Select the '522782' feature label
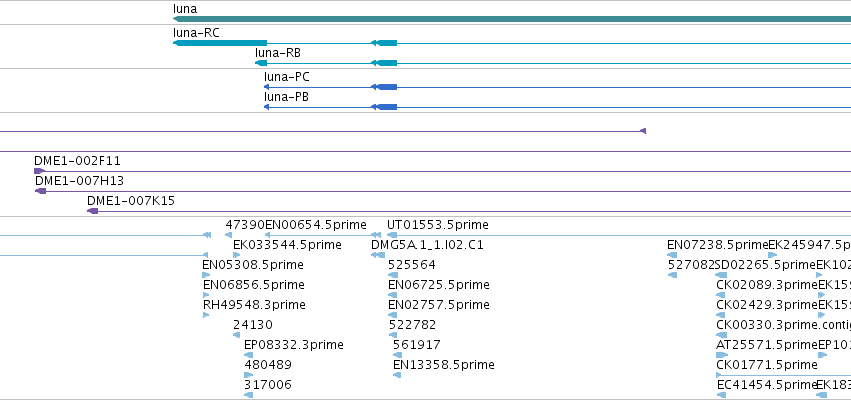This screenshot has height=400, width=851. [x=412, y=325]
